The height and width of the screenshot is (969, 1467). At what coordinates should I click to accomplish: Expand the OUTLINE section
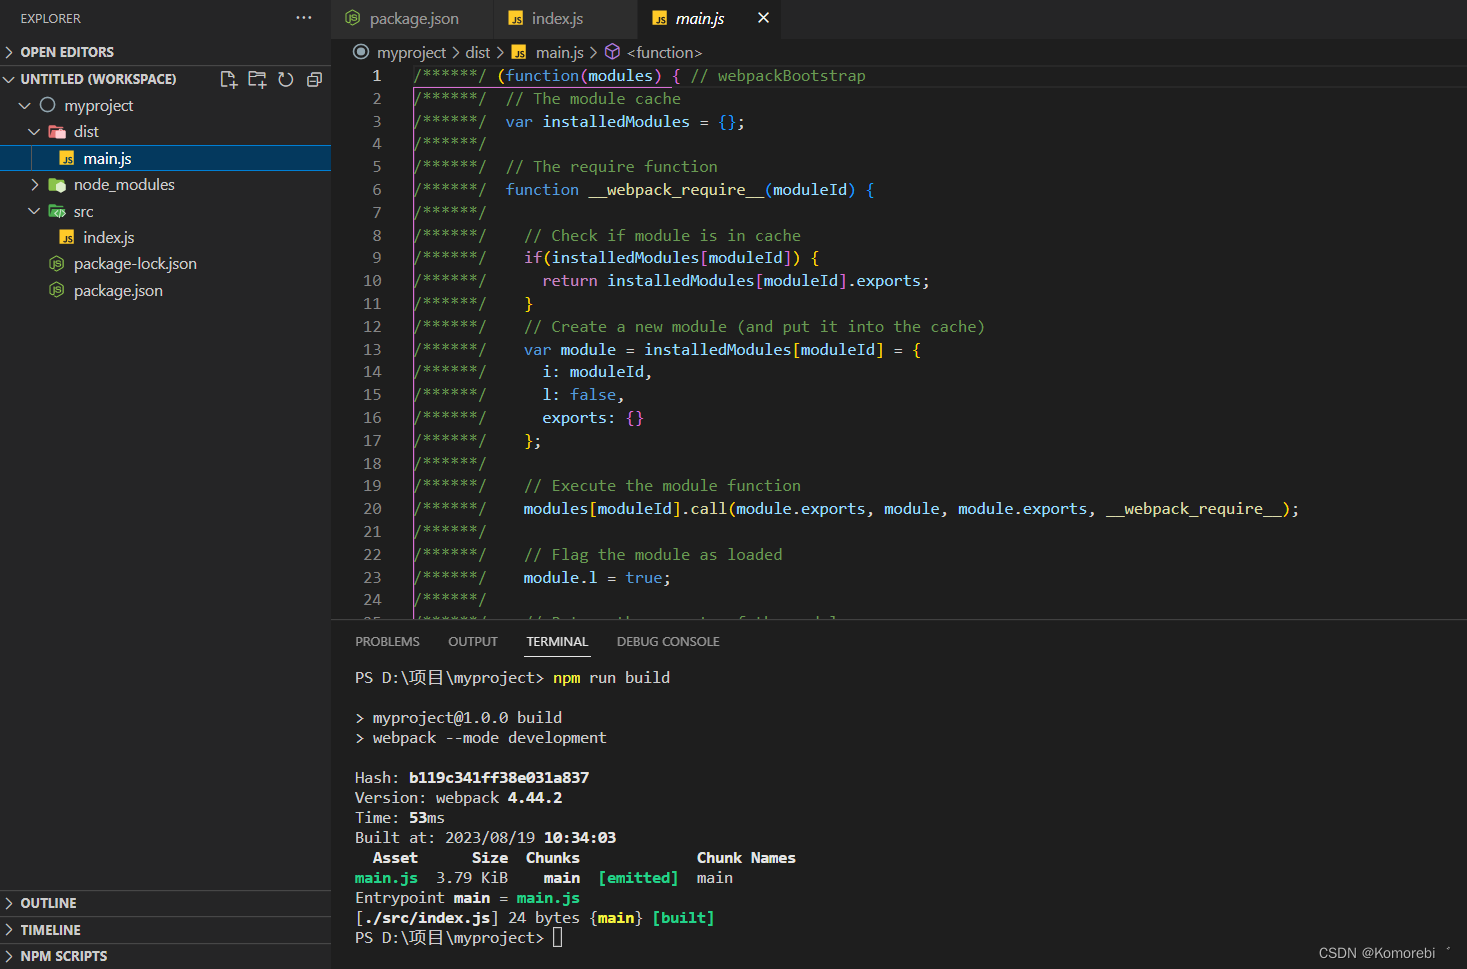[x=165, y=903]
